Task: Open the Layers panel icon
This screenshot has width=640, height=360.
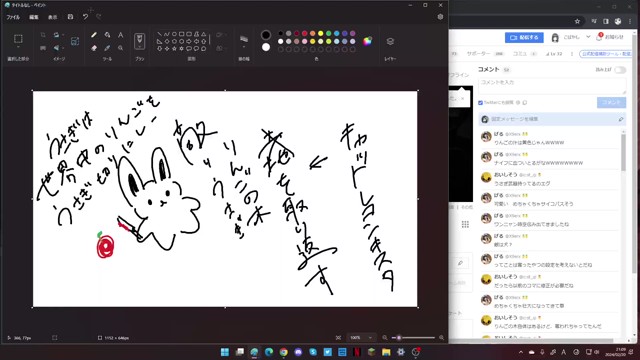Action: 390,41
